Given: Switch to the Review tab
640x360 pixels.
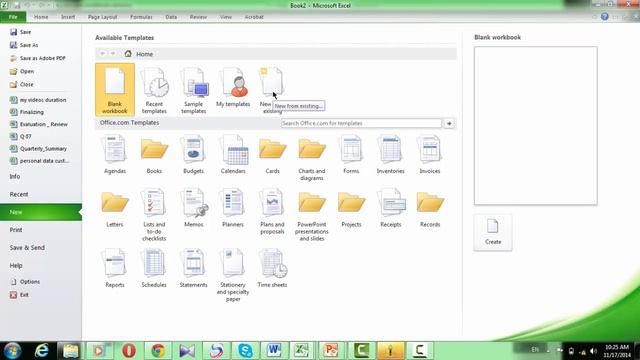Looking at the screenshot, I should [x=198, y=17].
